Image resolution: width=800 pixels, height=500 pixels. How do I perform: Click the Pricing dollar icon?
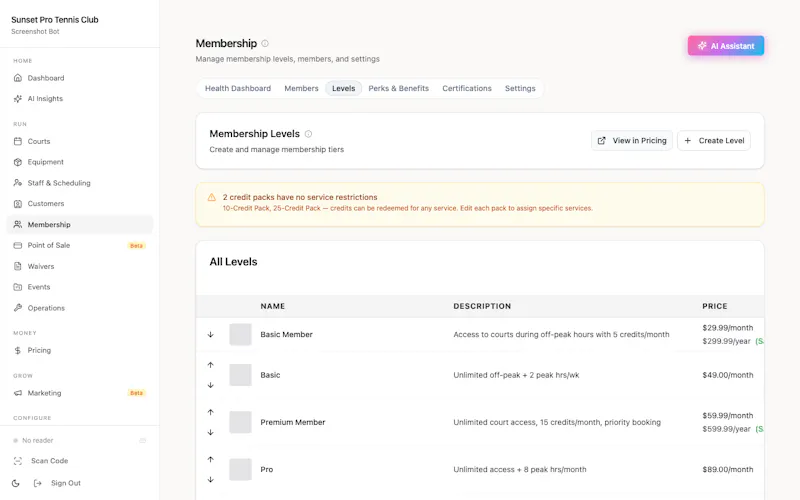pyautogui.click(x=18, y=351)
